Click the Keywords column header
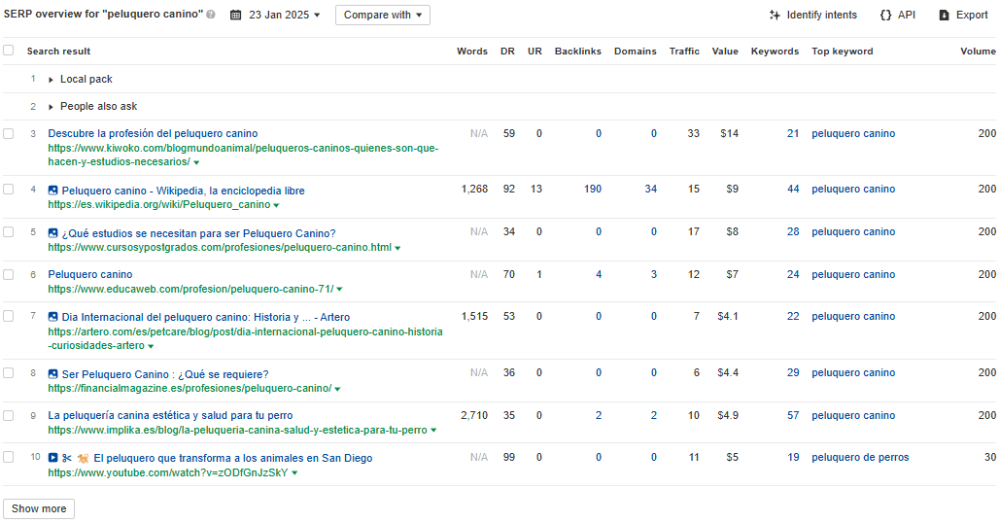Image resolution: width=1000 pixels, height=523 pixels. point(775,51)
